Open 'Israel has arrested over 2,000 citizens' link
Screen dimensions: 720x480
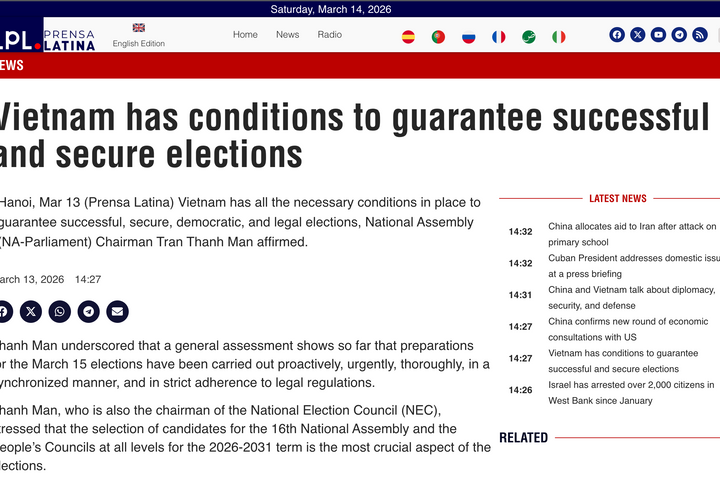(631, 393)
